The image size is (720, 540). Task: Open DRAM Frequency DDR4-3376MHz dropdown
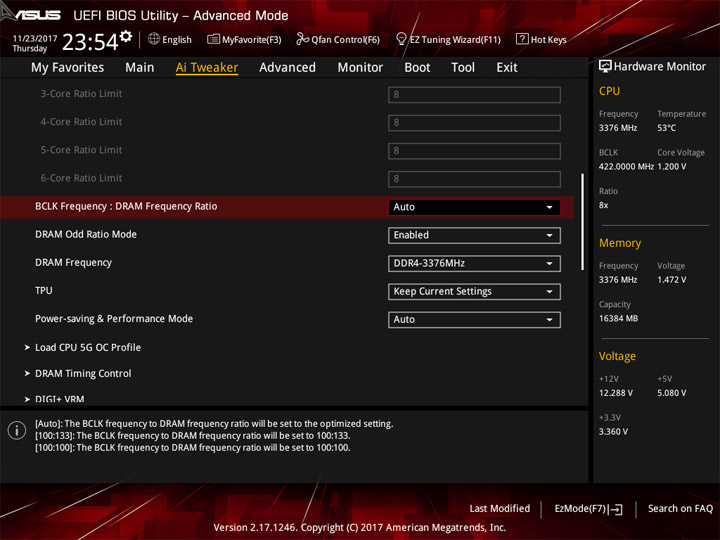point(474,264)
